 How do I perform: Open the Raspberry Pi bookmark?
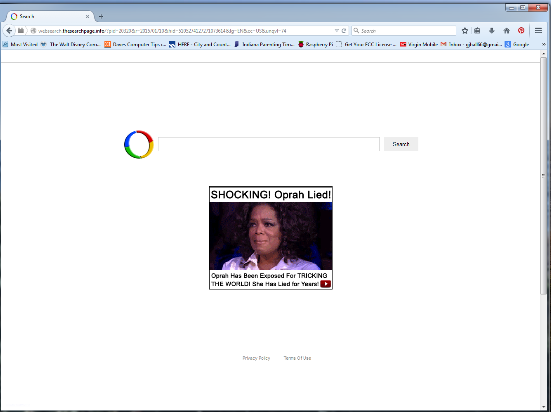pos(316,44)
